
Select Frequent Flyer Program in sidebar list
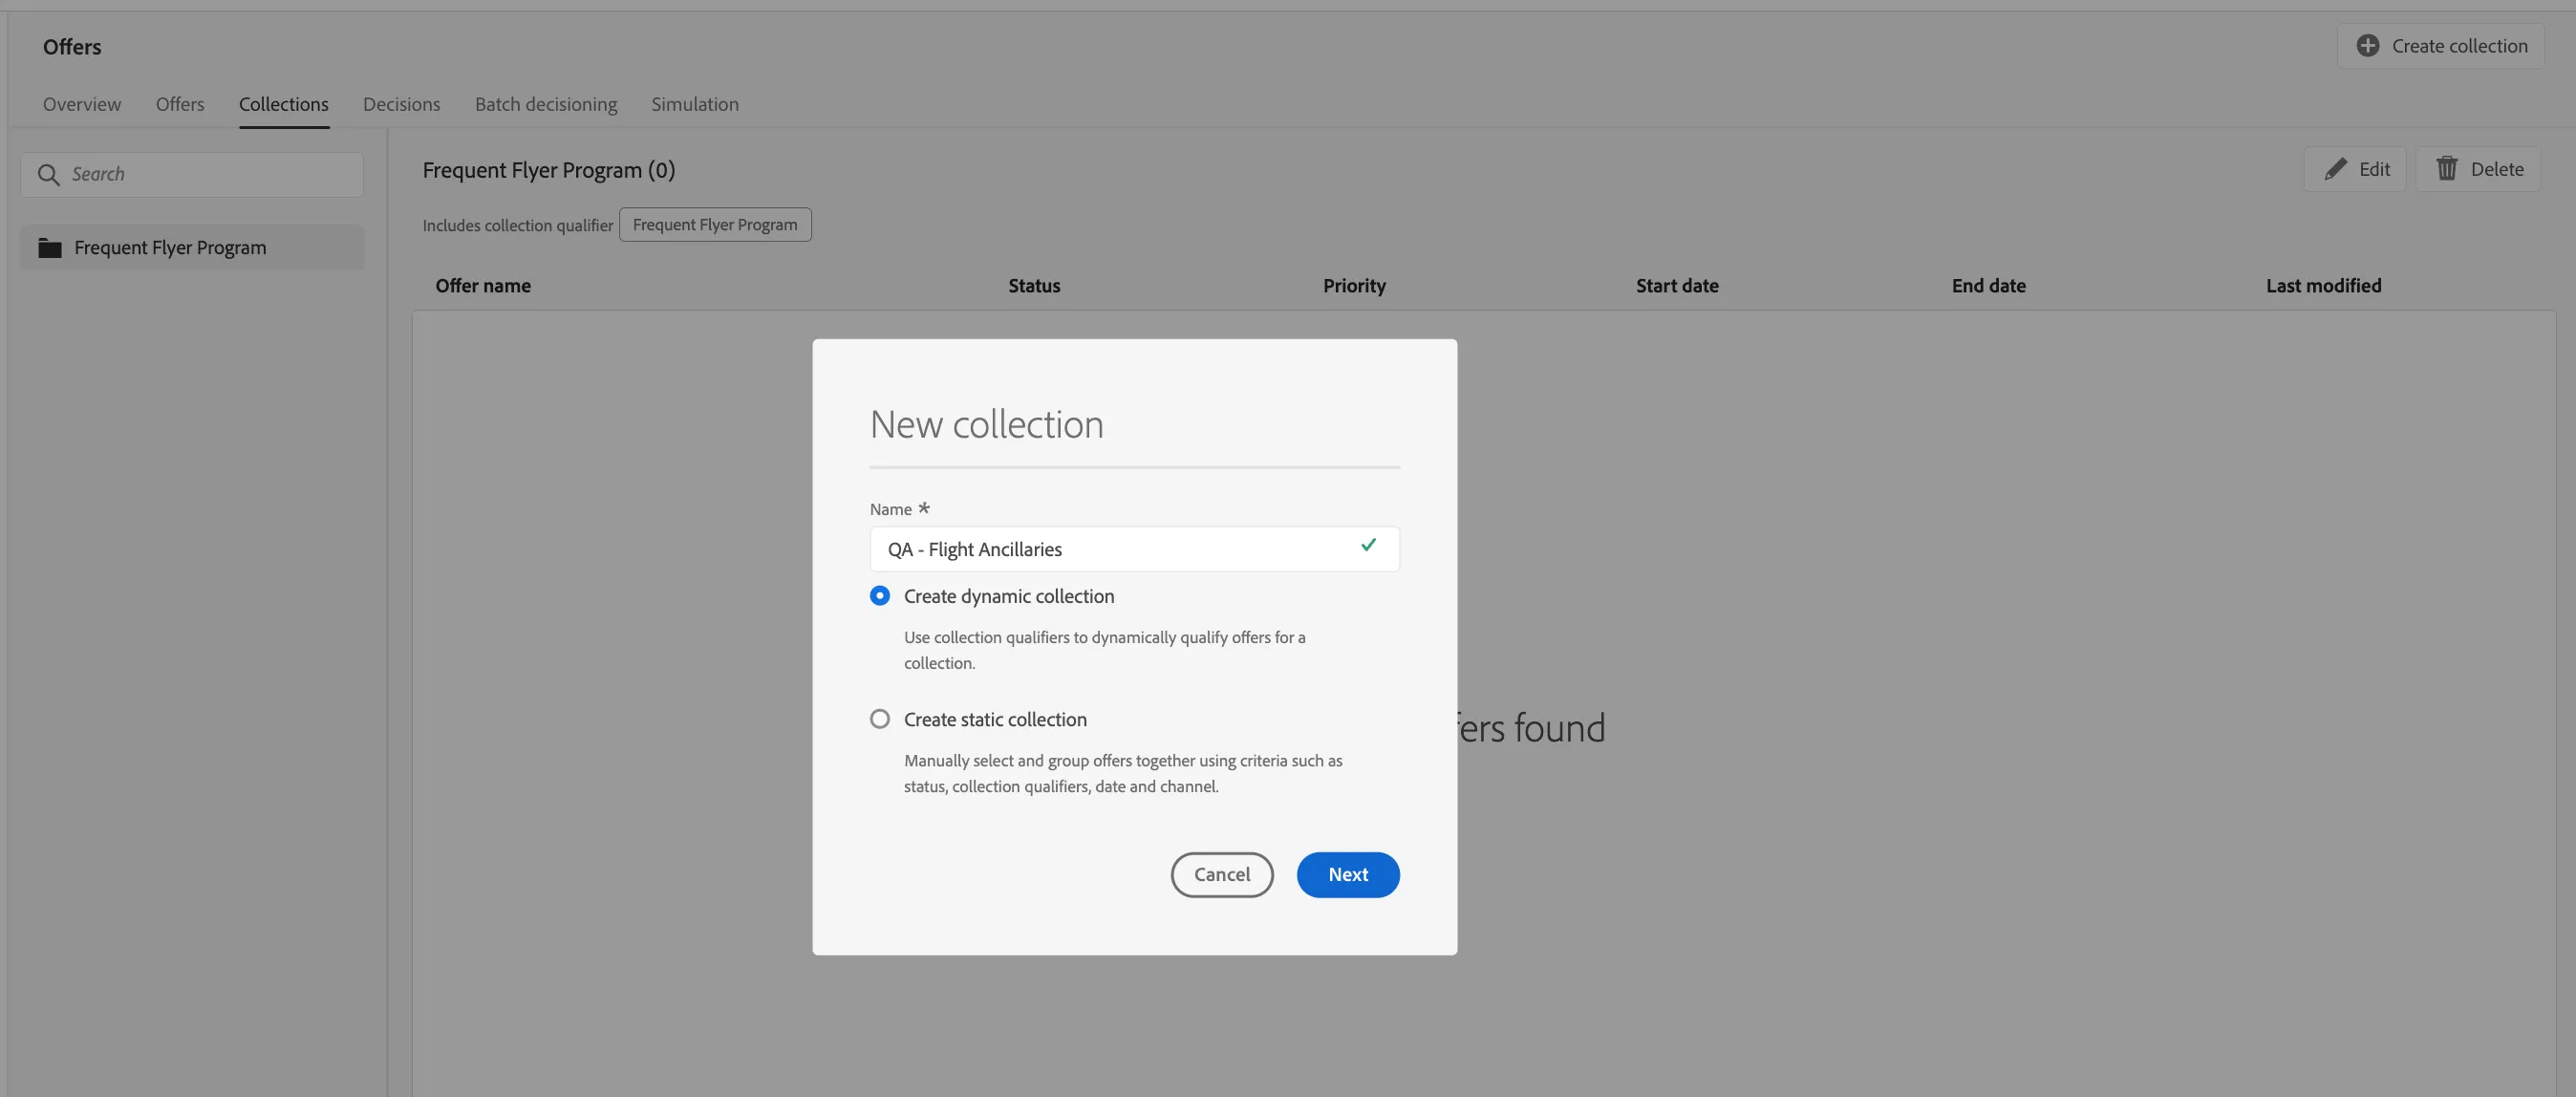coord(192,248)
